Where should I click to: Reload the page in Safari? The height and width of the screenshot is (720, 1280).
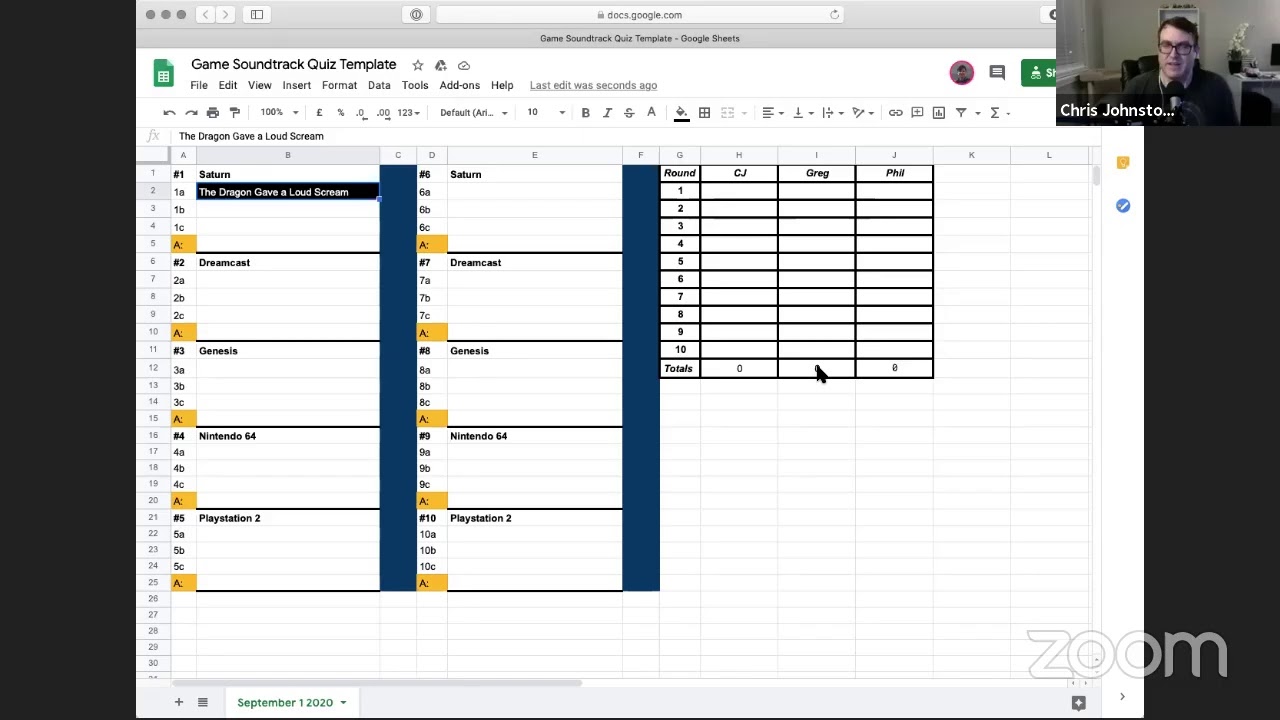tap(835, 15)
